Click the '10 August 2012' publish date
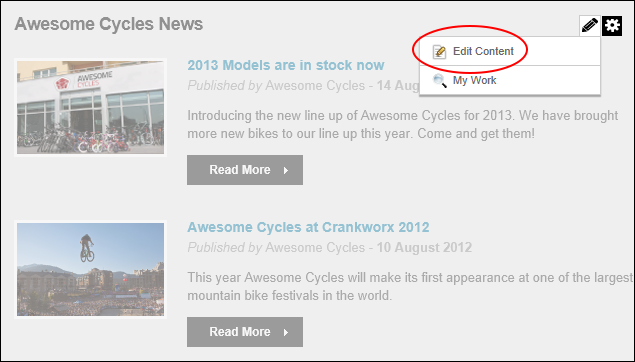The height and width of the screenshot is (362, 635). [x=424, y=247]
